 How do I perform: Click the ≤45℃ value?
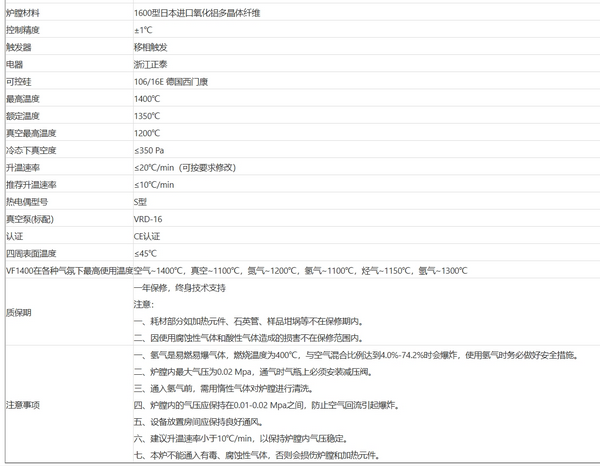tap(145, 254)
